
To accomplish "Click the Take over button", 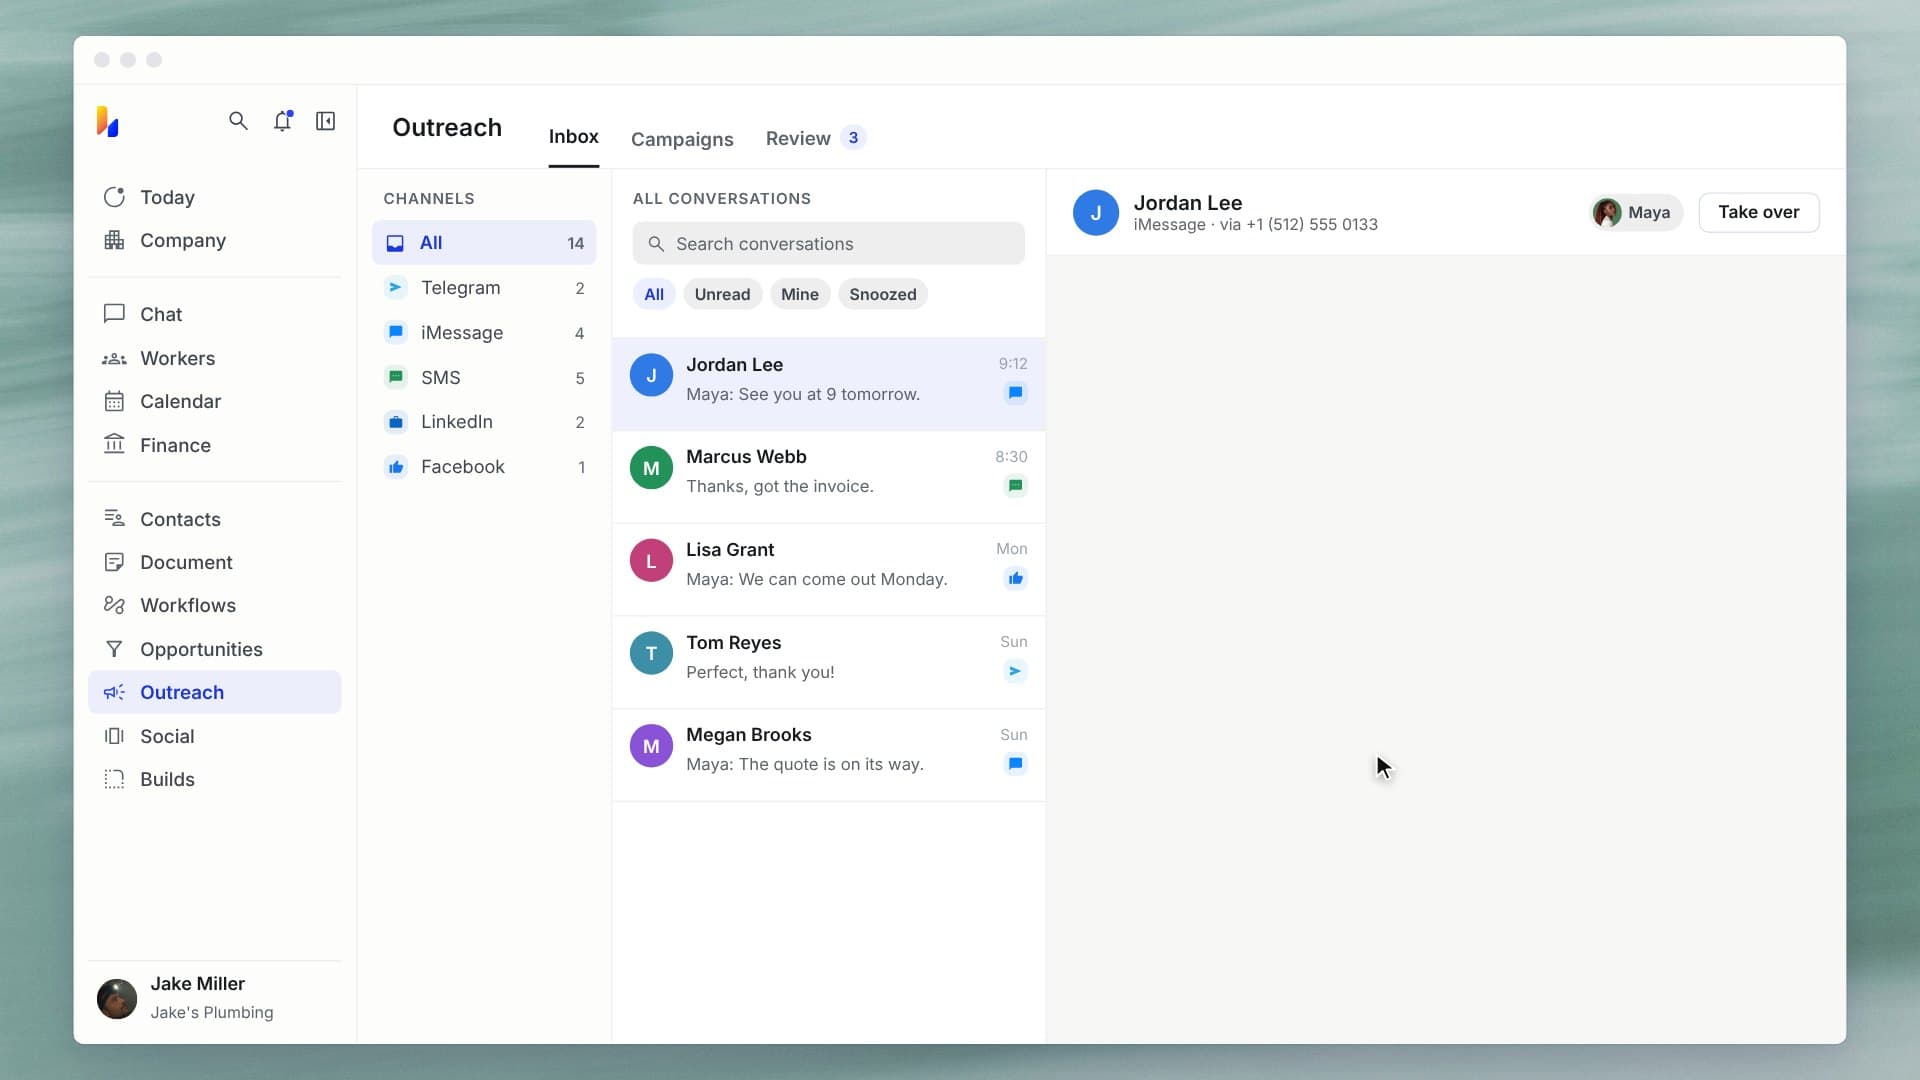I will click(x=1758, y=212).
